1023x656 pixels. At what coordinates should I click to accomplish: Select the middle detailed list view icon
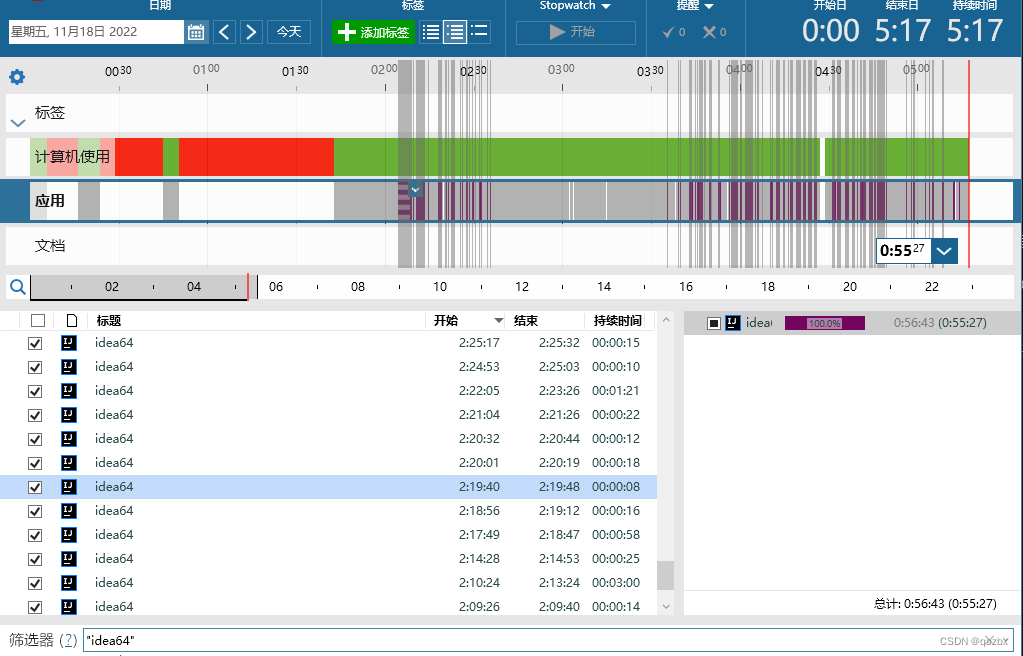[455, 32]
